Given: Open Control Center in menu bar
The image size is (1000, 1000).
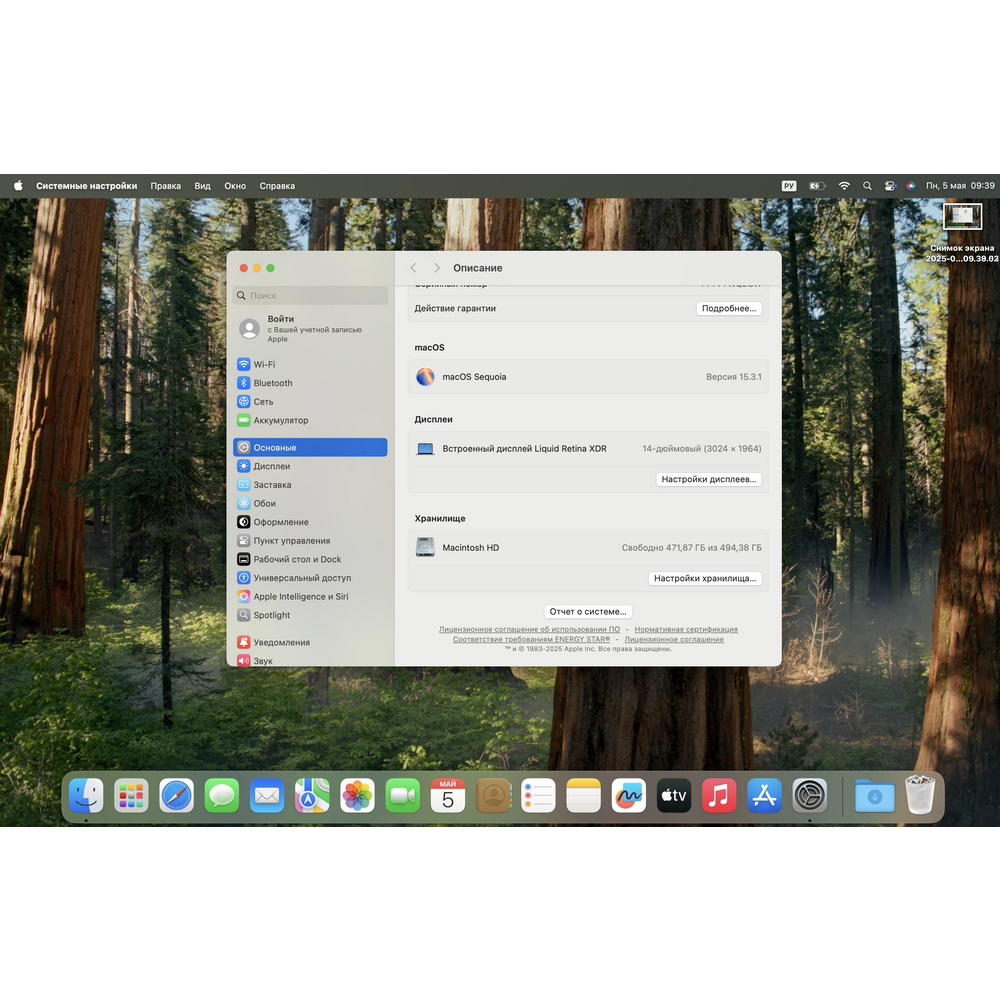Looking at the screenshot, I should 890,186.
